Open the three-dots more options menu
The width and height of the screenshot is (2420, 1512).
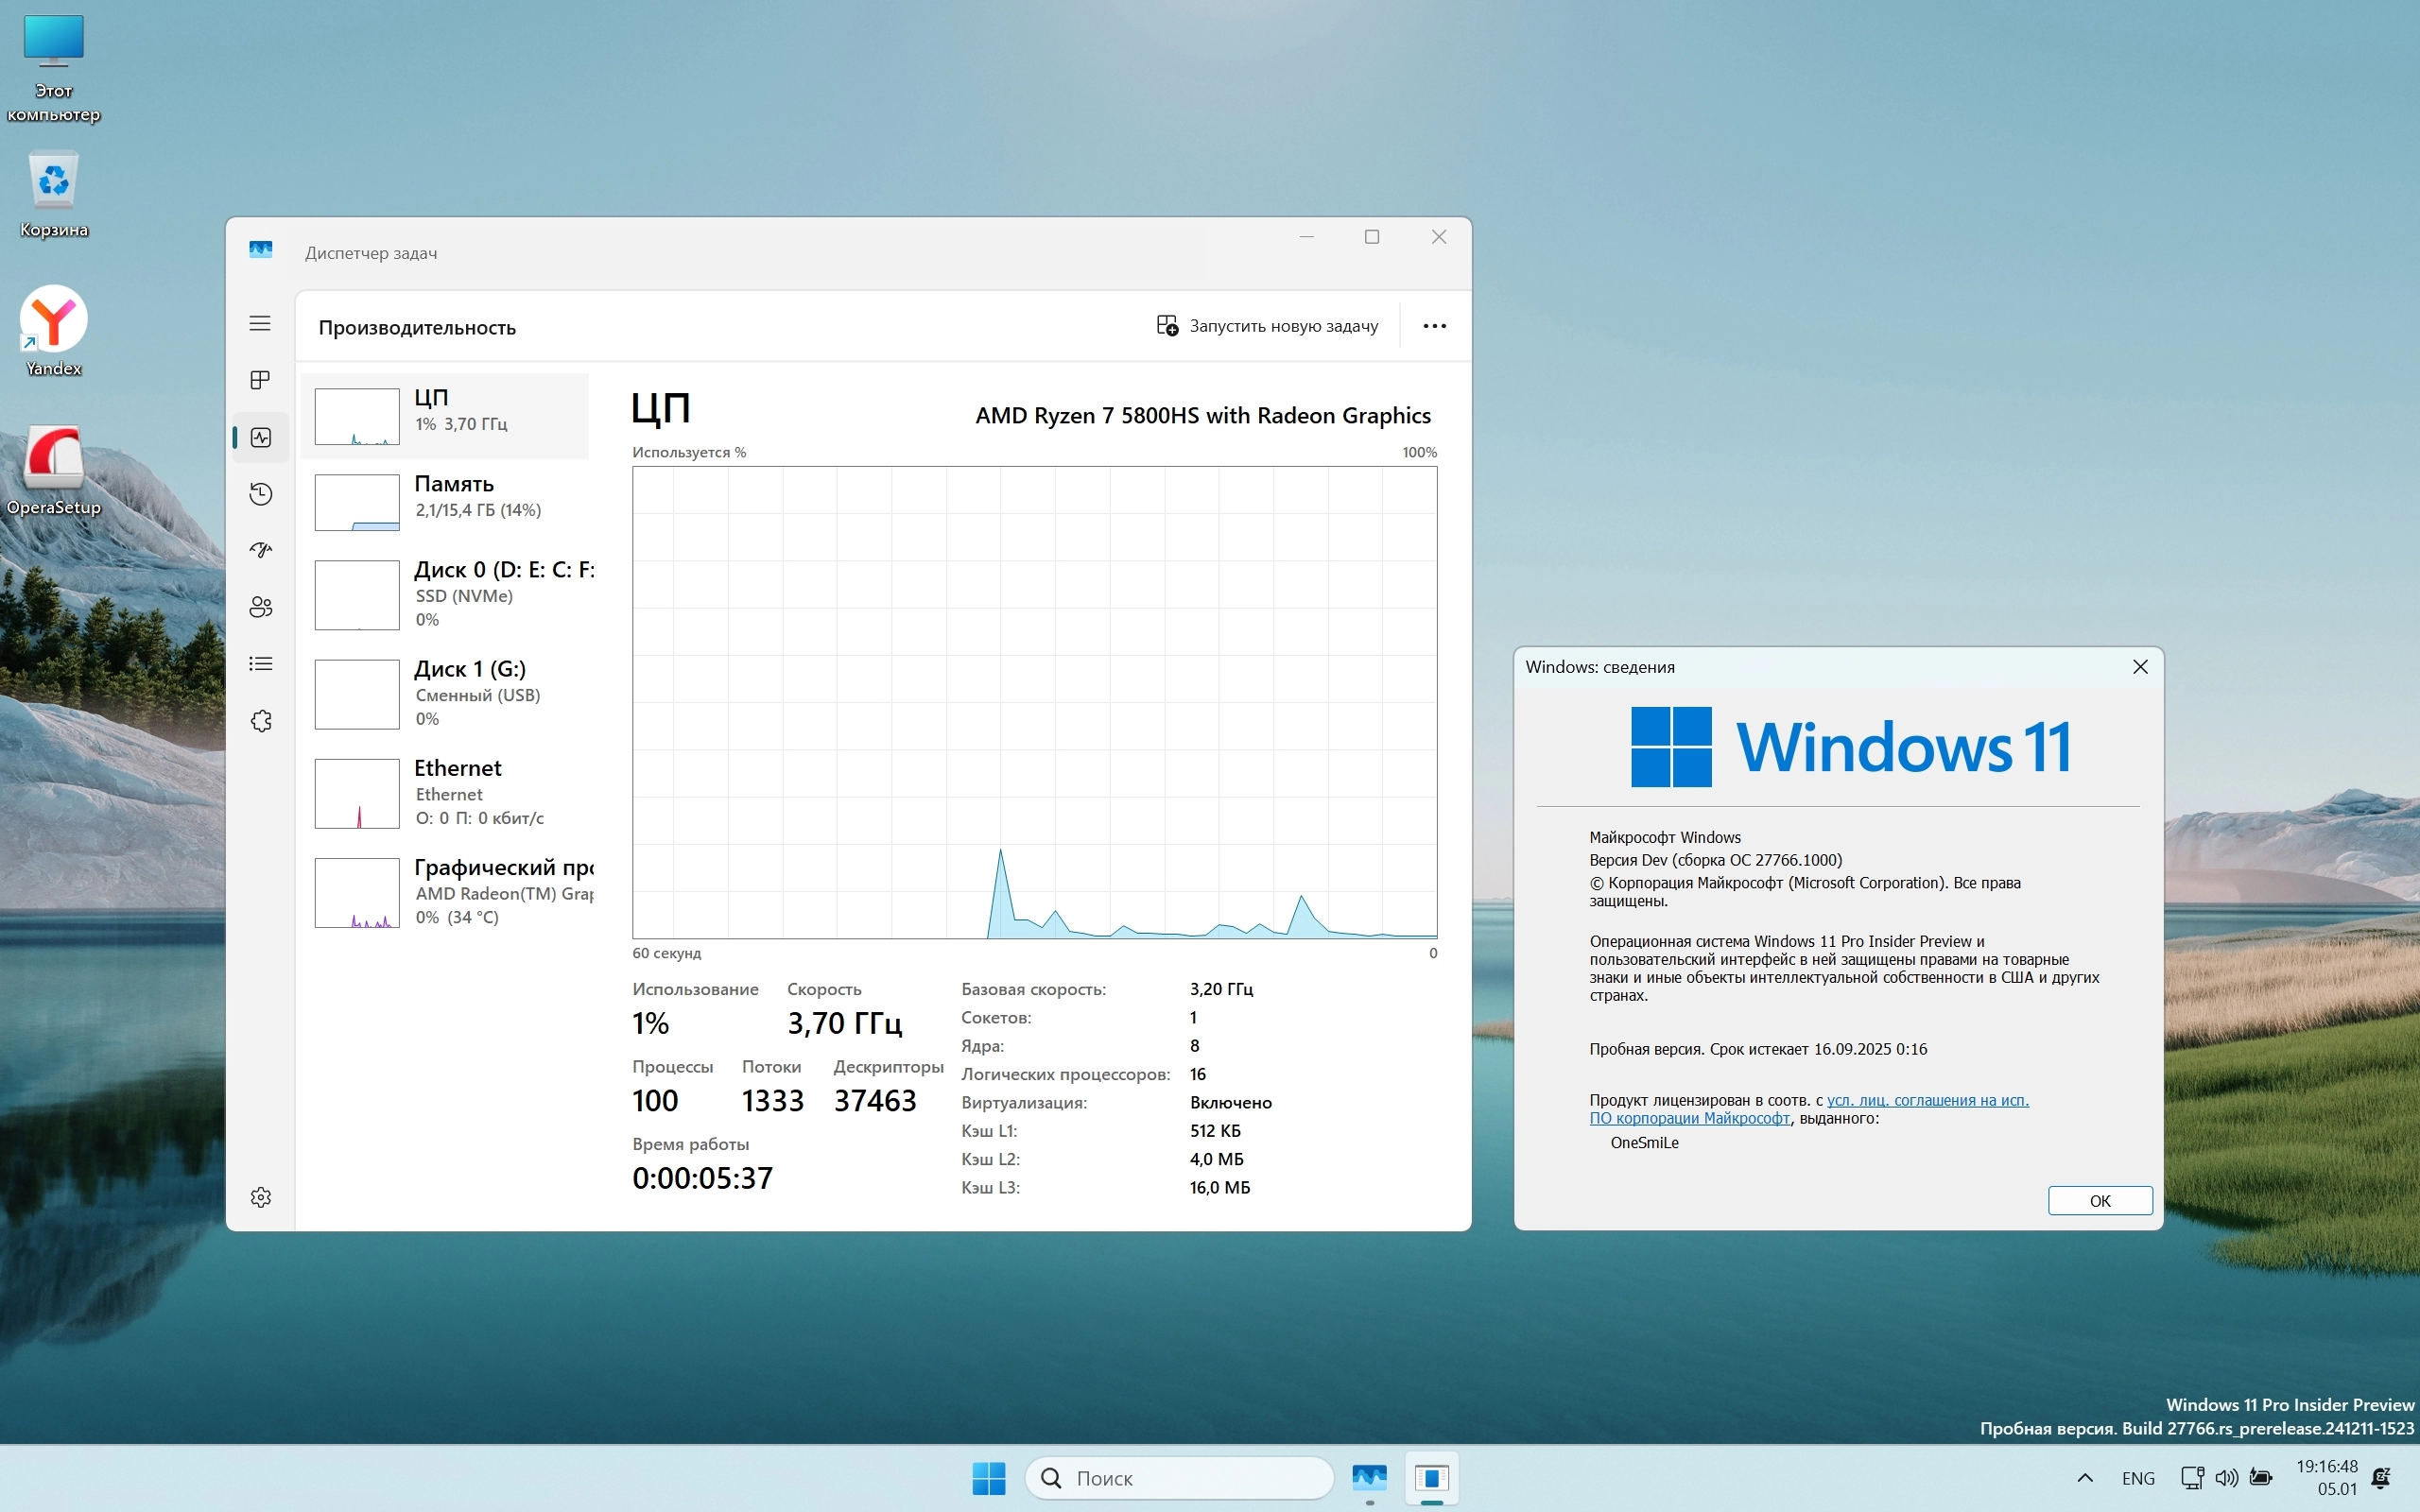tap(1434, 326)
